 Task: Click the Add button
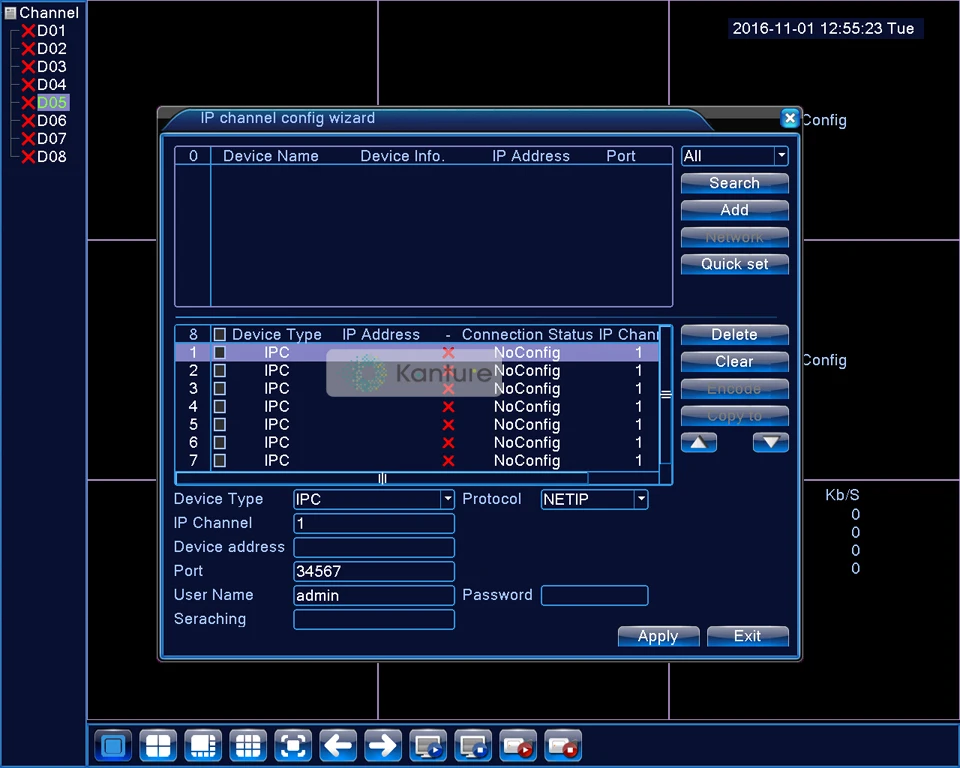tap(734, 210)
